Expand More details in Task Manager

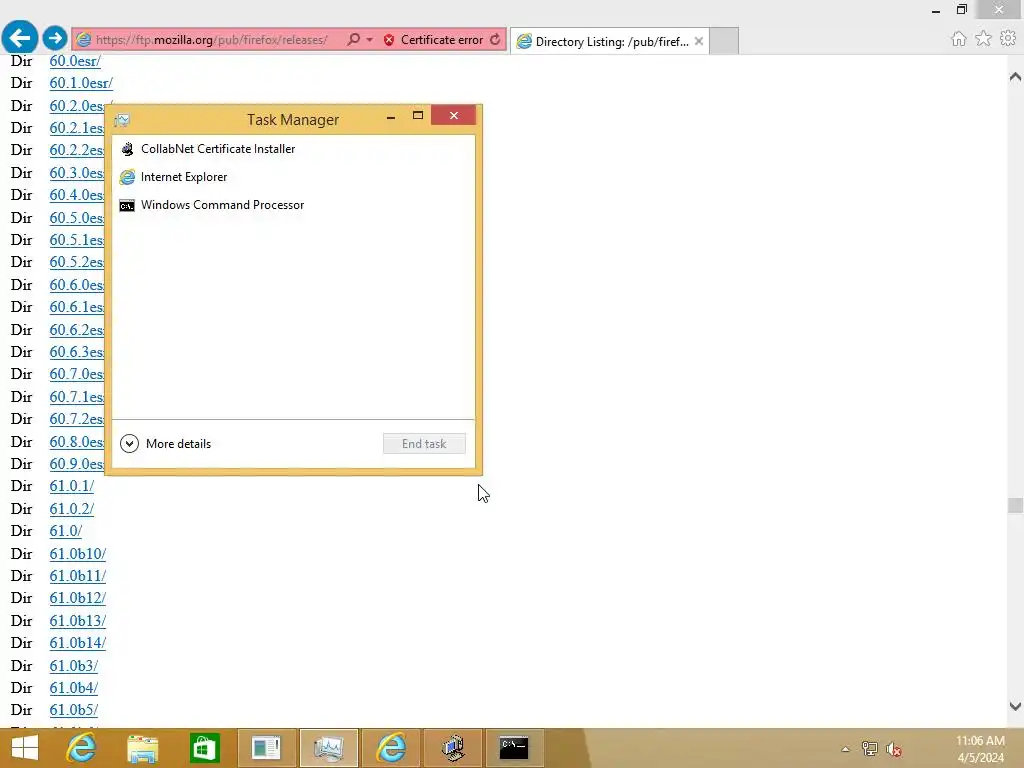click(166, 443)
